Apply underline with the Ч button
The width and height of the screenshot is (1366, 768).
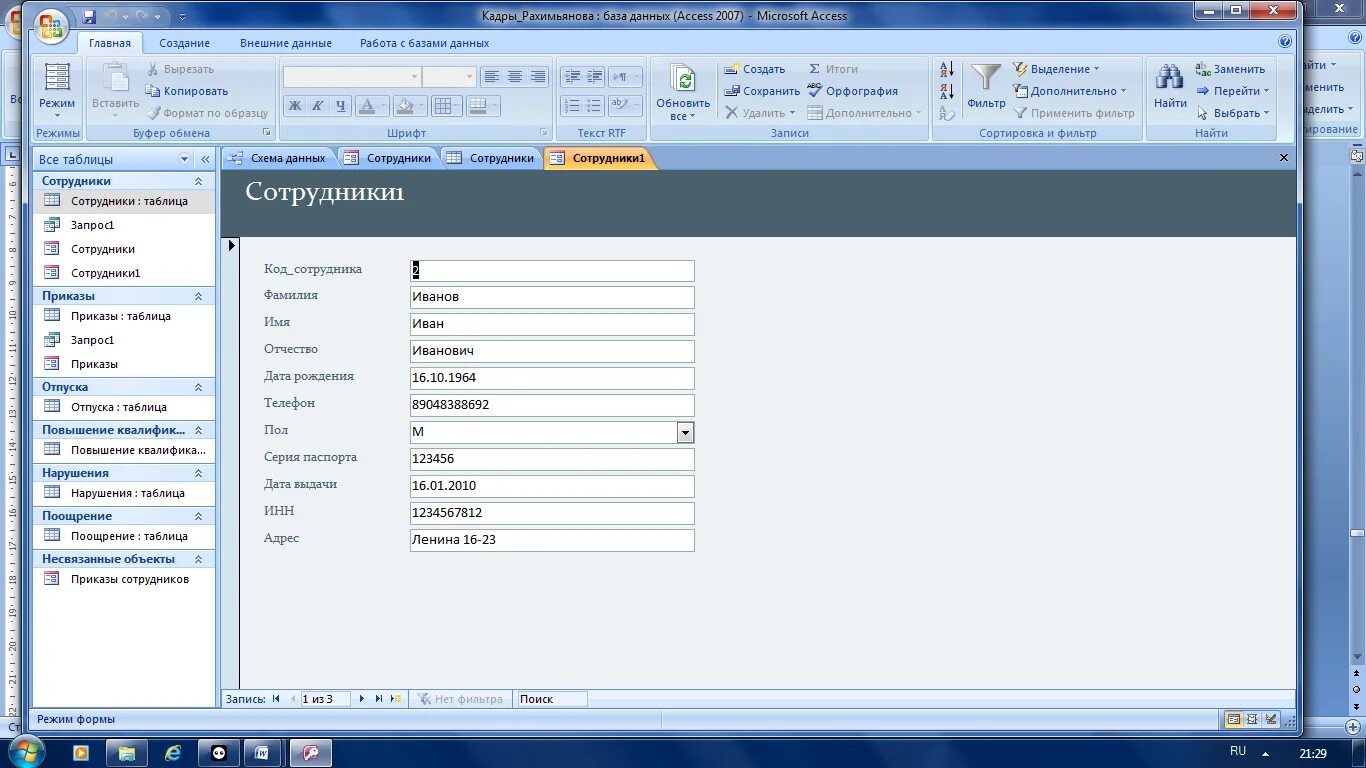341,106
